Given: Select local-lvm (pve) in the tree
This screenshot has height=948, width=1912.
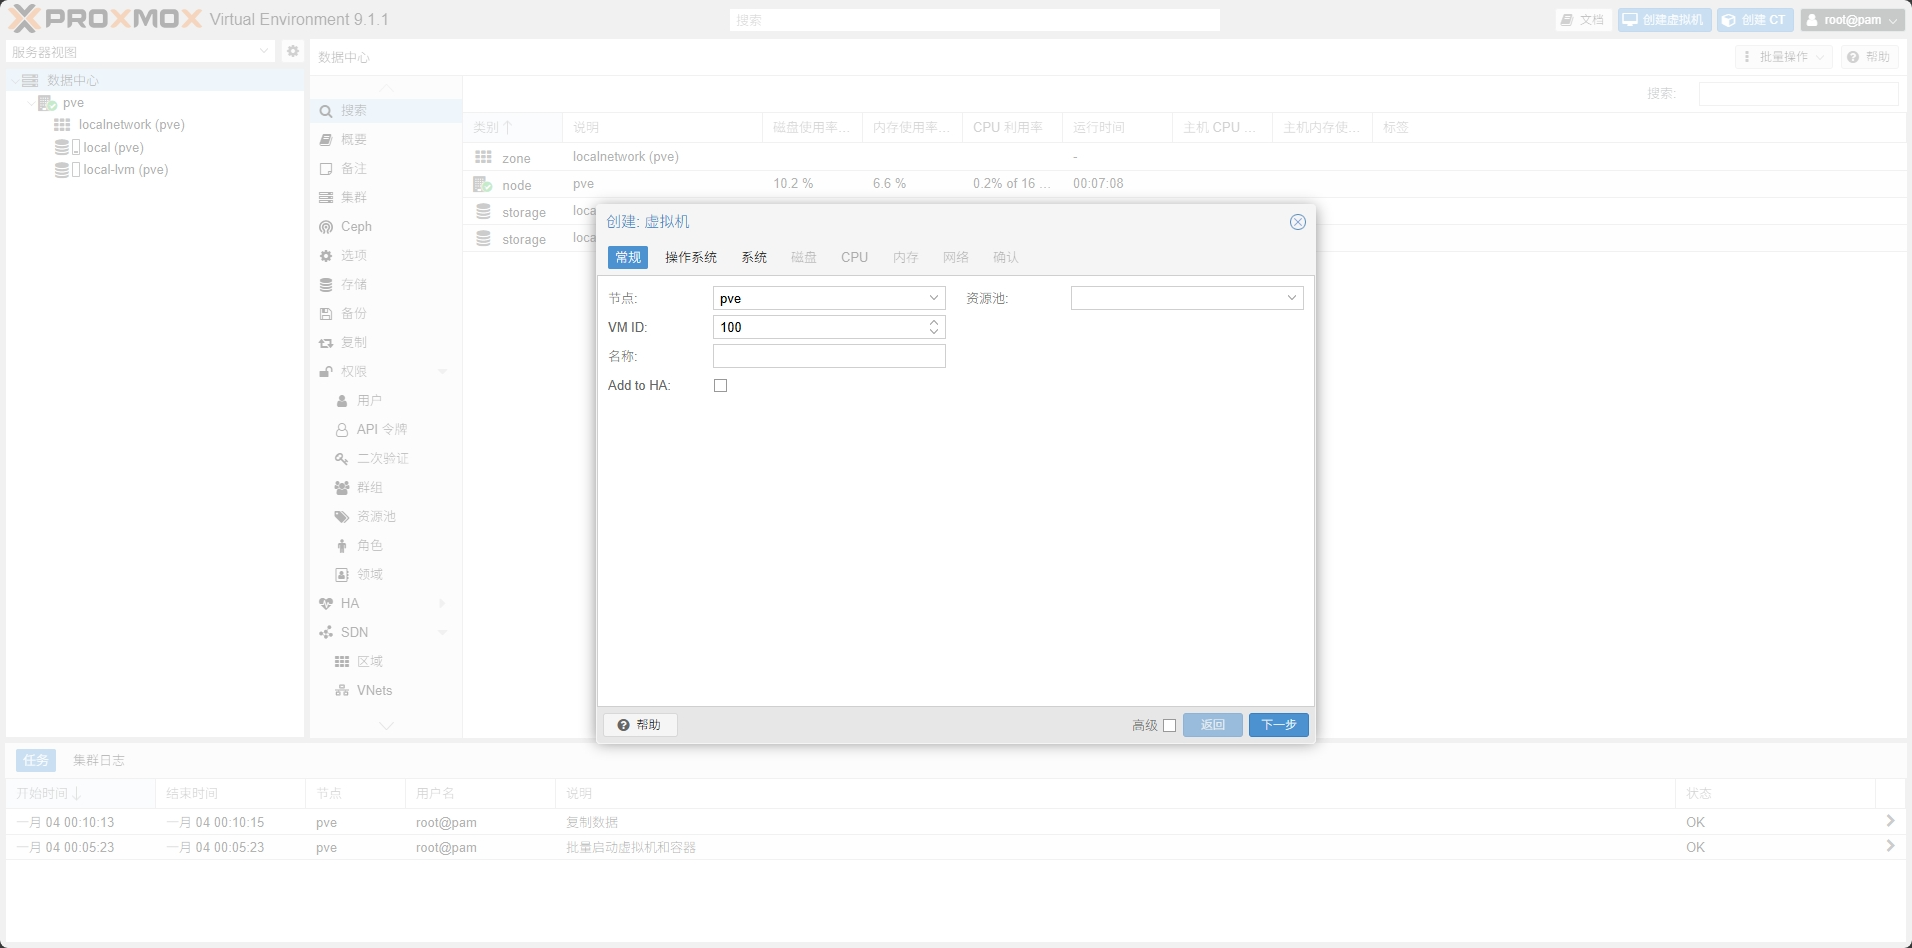Looking at the screenshot, I should [x=125, y=170].
